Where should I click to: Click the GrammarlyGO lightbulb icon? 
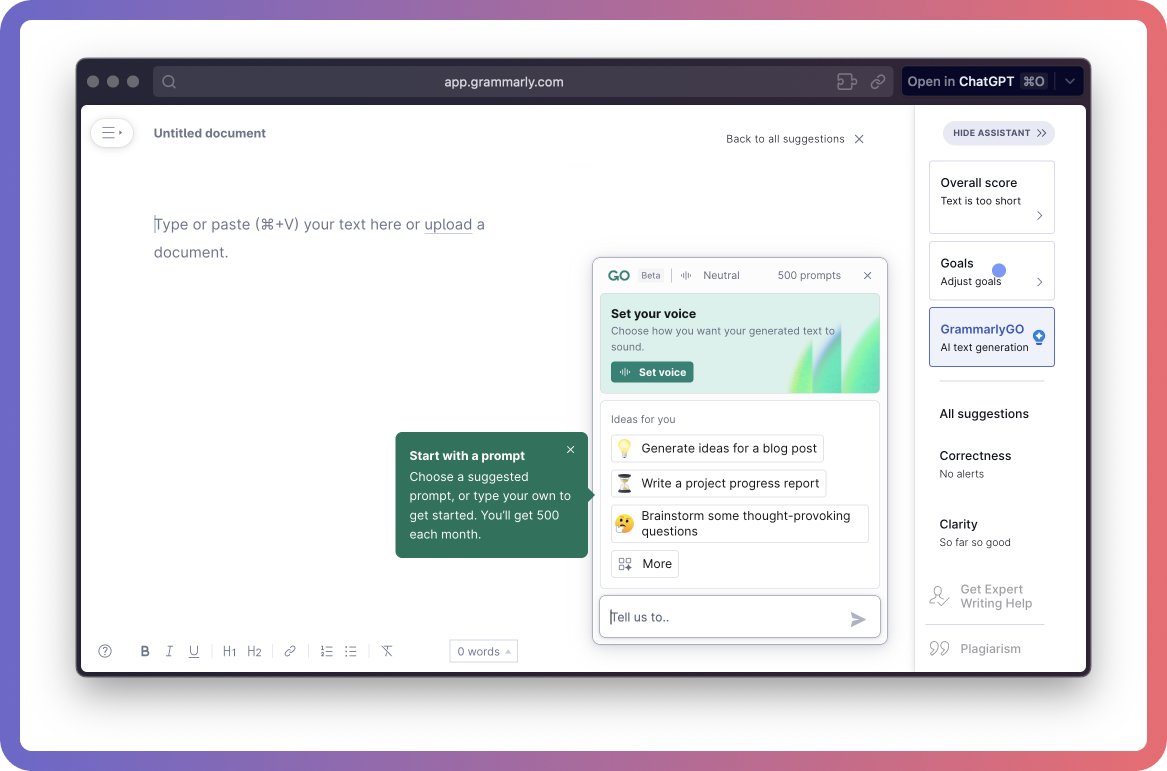point(1039,337)
